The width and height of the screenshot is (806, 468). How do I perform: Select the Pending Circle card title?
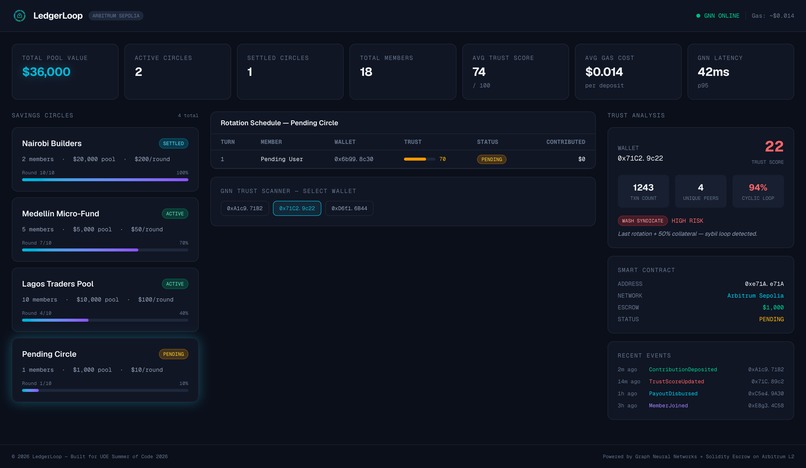49,354
